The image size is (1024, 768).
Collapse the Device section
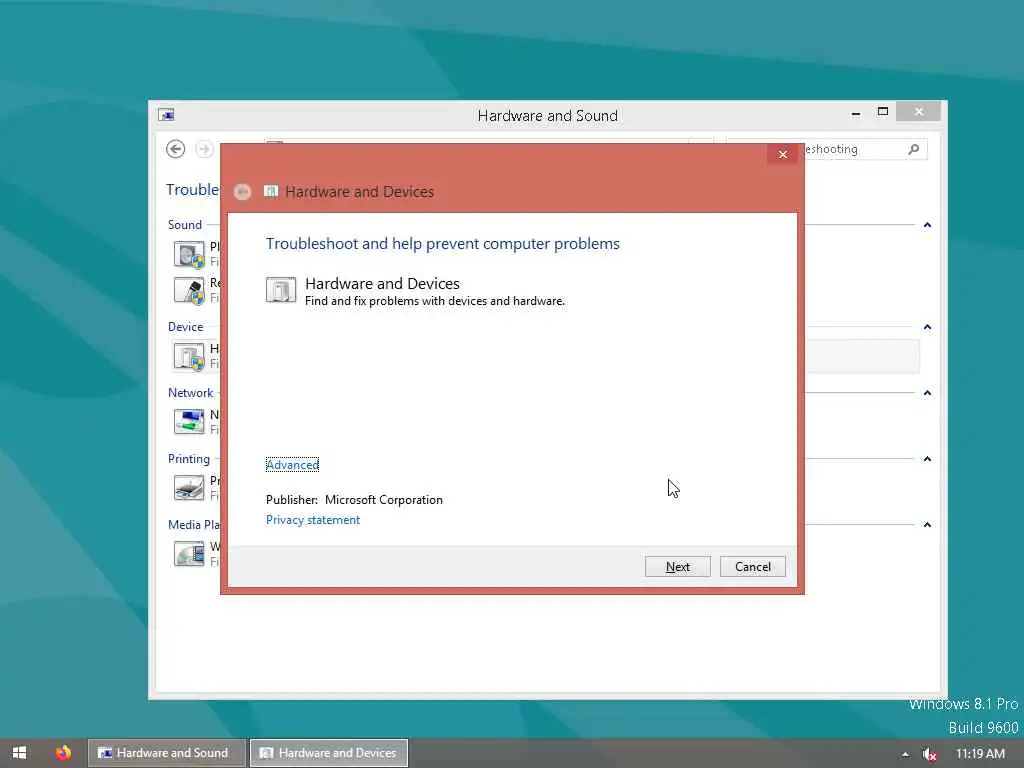point(927,327)
